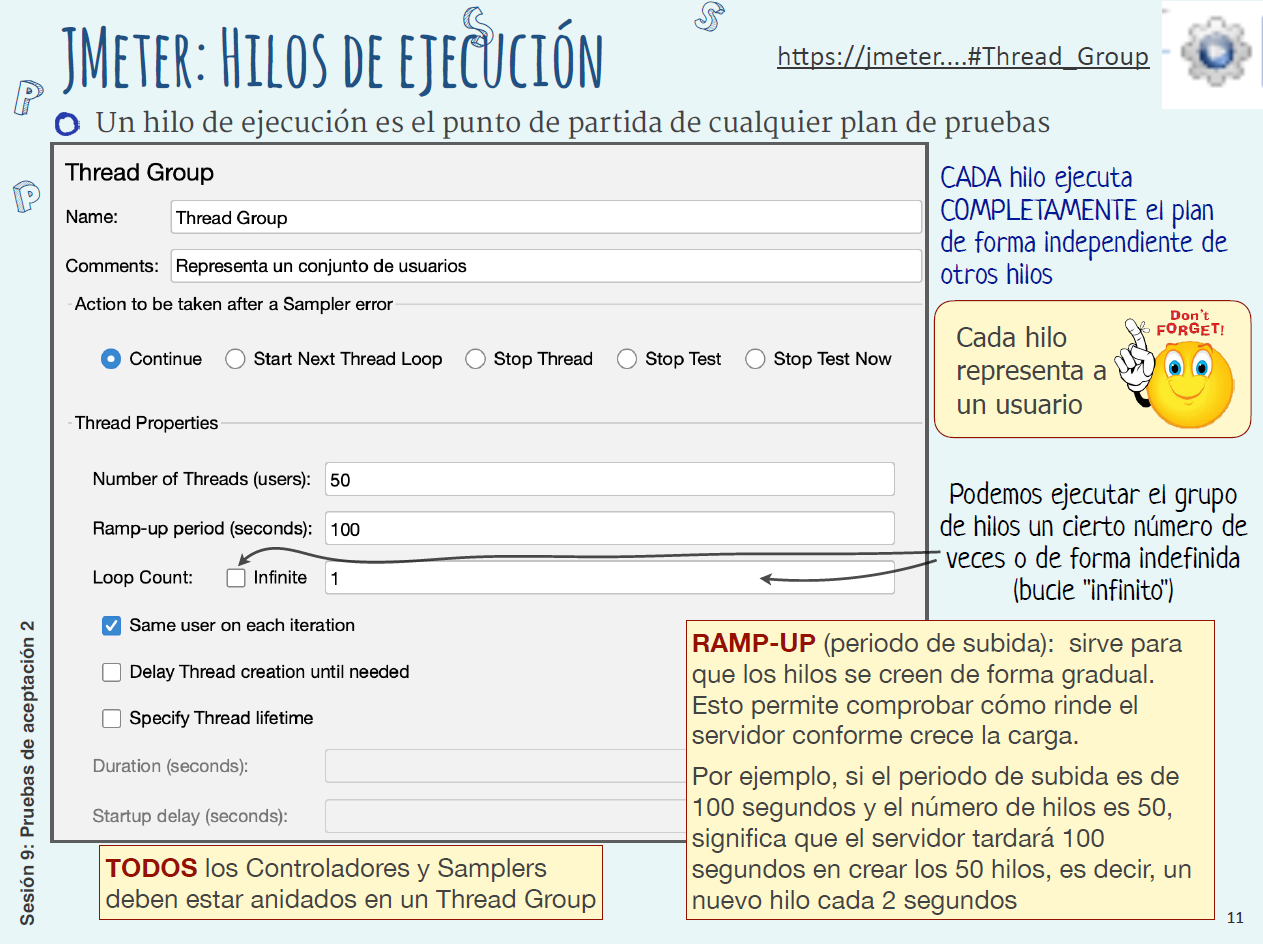Select the Stop Test radio option
The width and height of the screenshot is (1263, 944).
point(627,359)
